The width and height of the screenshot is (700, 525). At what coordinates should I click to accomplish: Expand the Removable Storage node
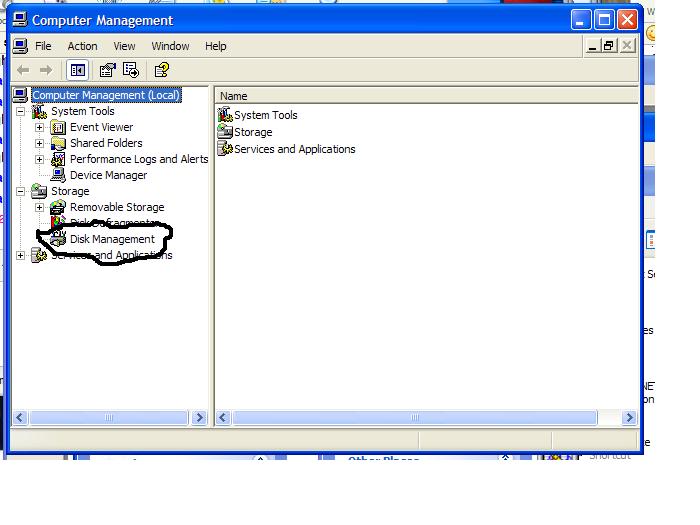[40, 207]
